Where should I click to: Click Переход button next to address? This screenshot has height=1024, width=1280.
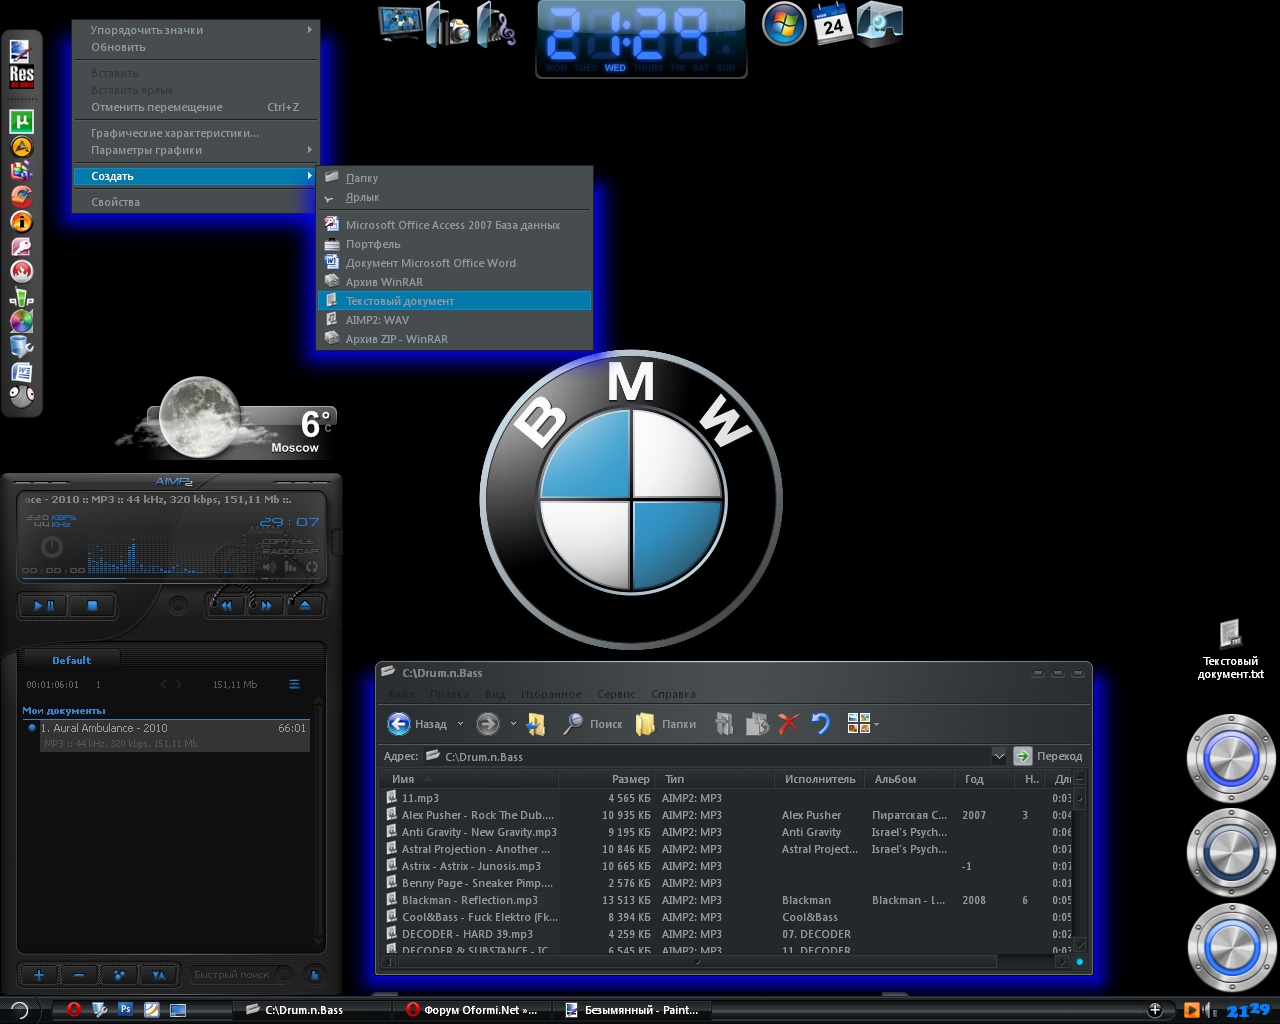pos(1048,756)
